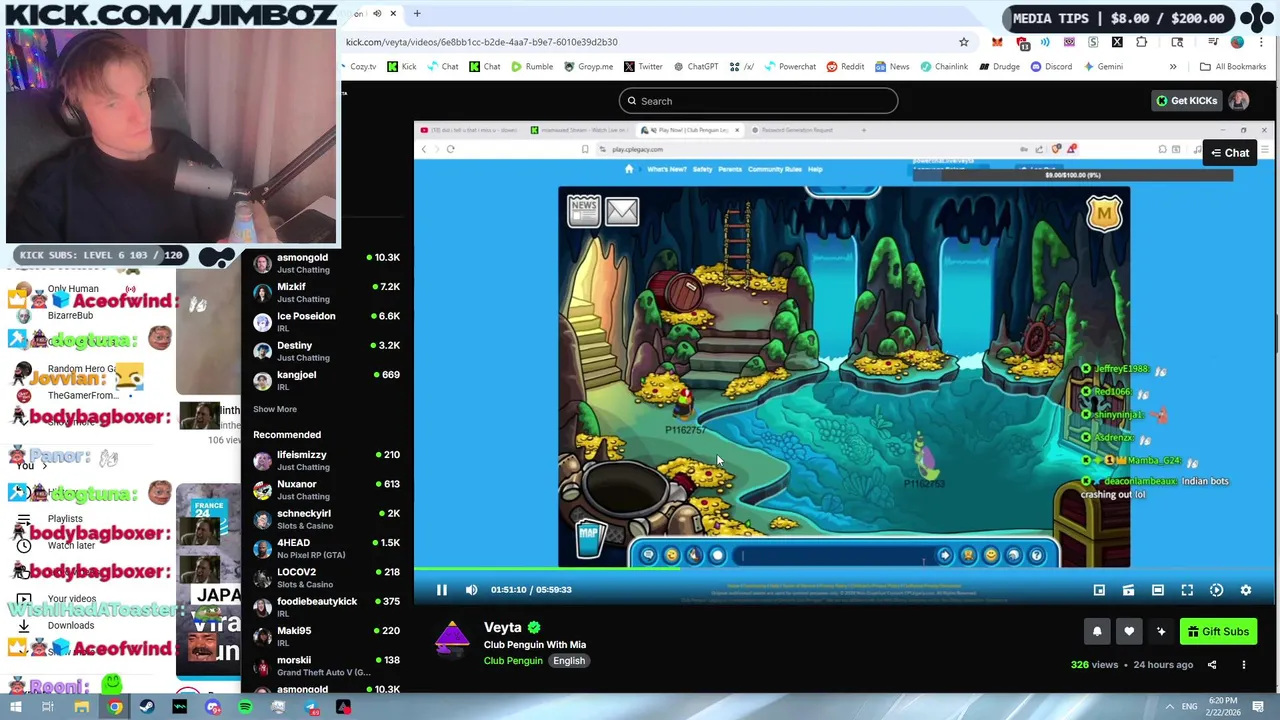Open browser extensions puzzle icon
This screenshot has height=720, width=1280.
tap(1141, 42)
